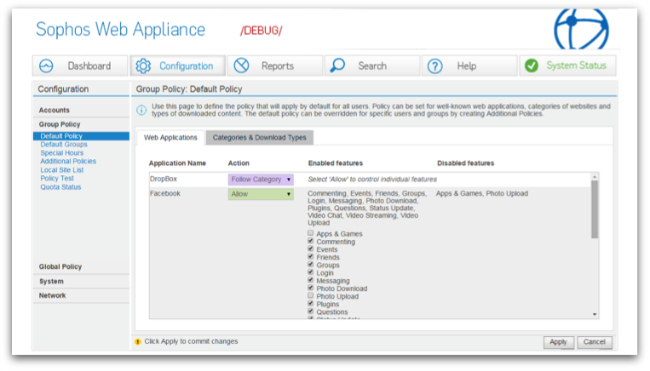Open Default Groups link
Screen dimensions: 650x371
64,144
